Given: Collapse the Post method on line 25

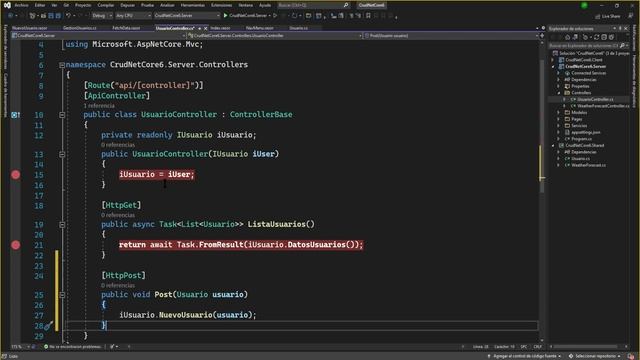Looking at the screenshot, I should click(62, 295).
